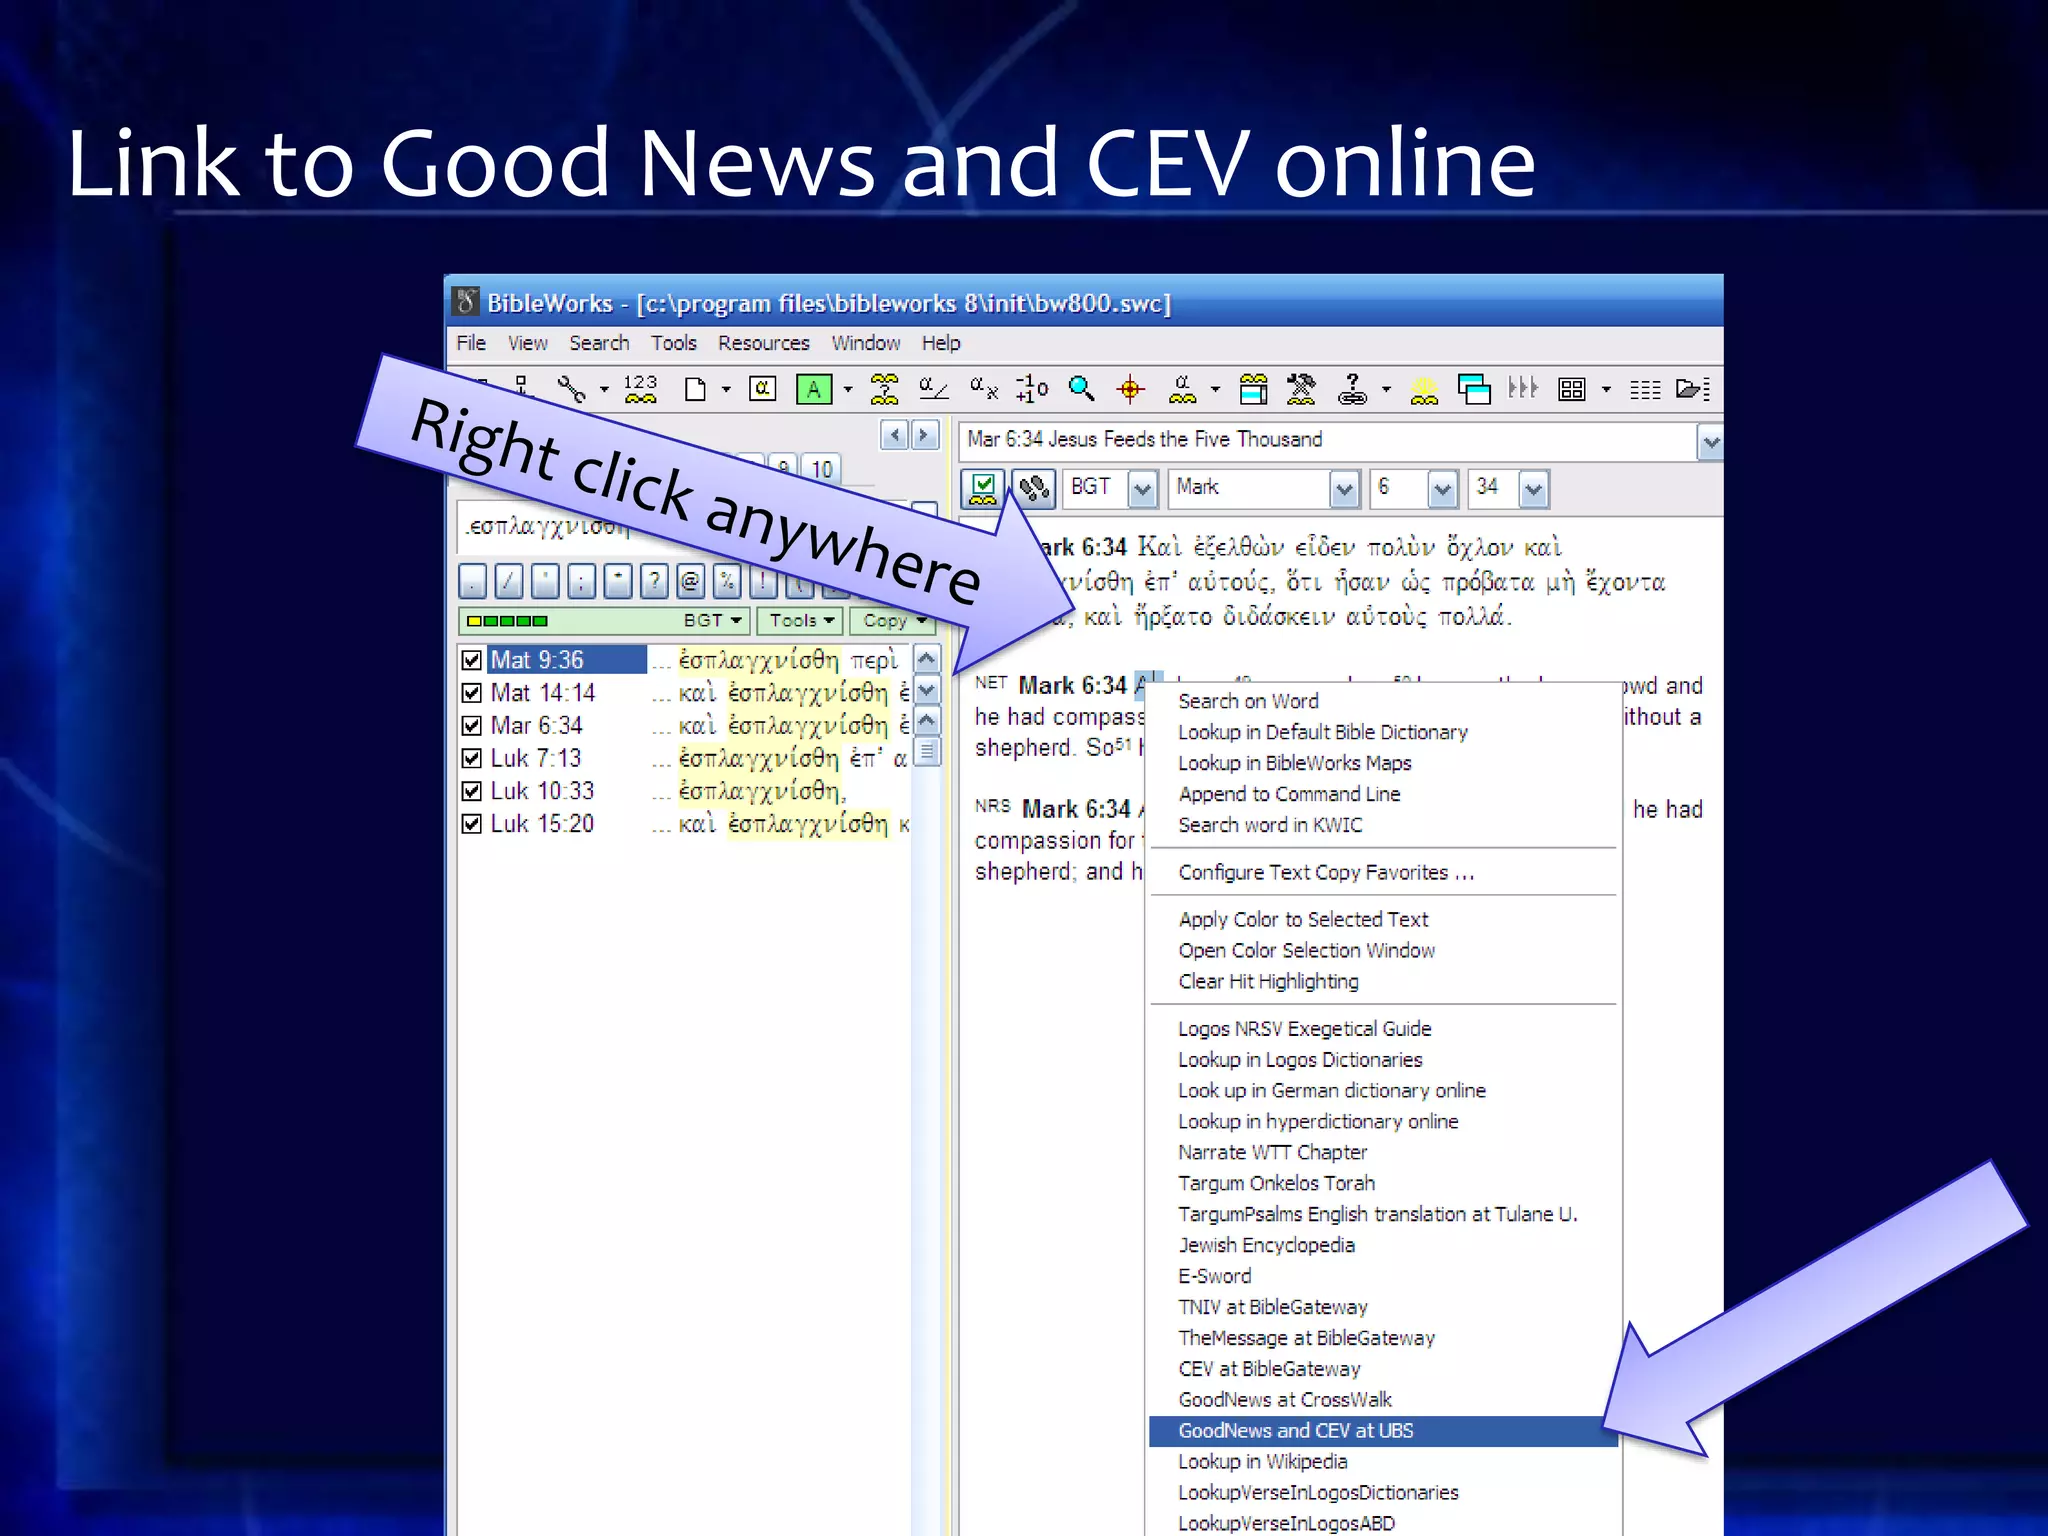
Task: Click the wrench setup toolbar icon
Action: [x=571, y=389]
